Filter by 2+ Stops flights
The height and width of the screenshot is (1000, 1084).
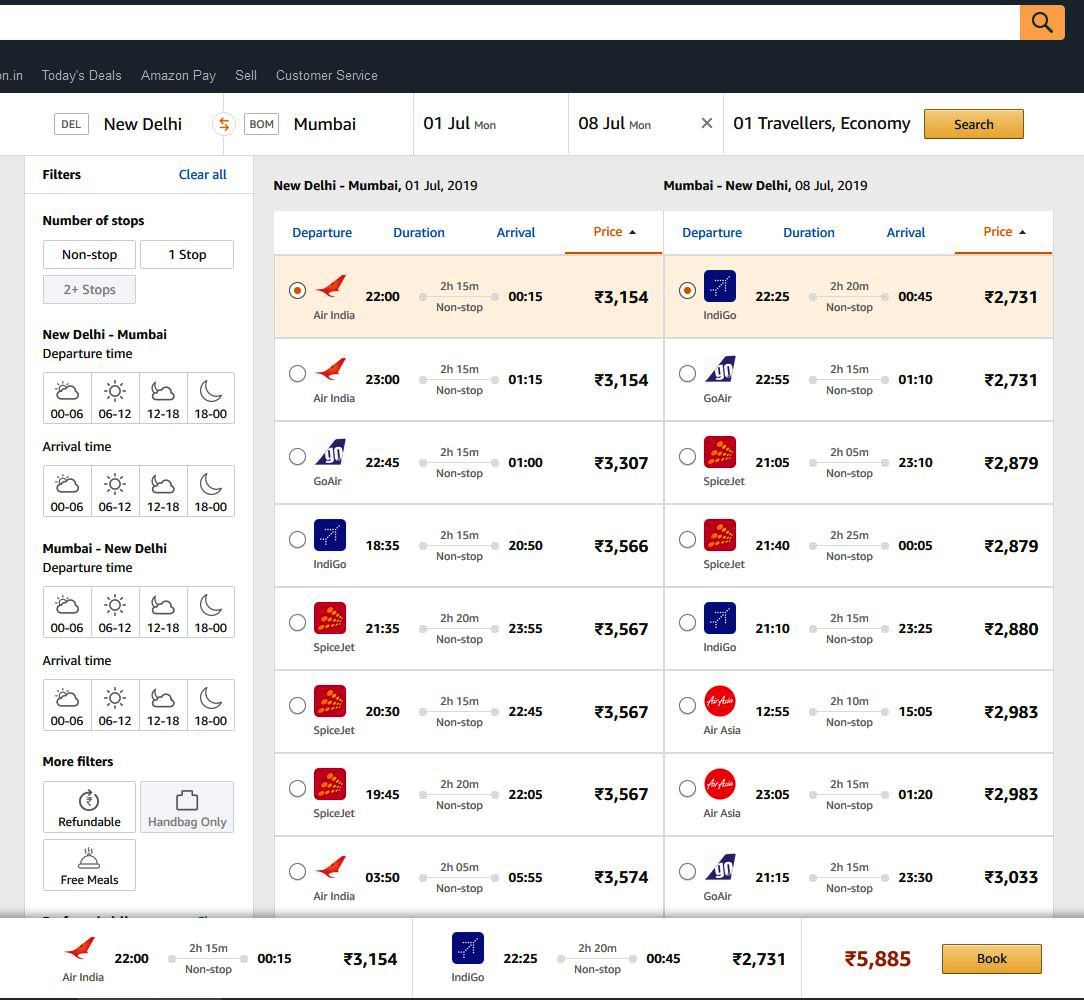tap(89, 290)
